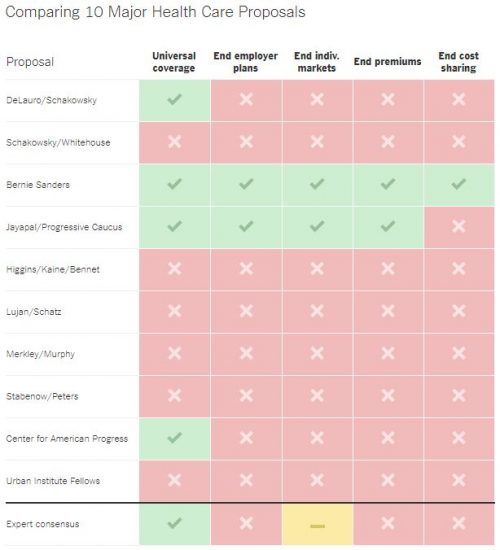Click Jayapal/Progressive Caucus end premiums checkmark

388,226
